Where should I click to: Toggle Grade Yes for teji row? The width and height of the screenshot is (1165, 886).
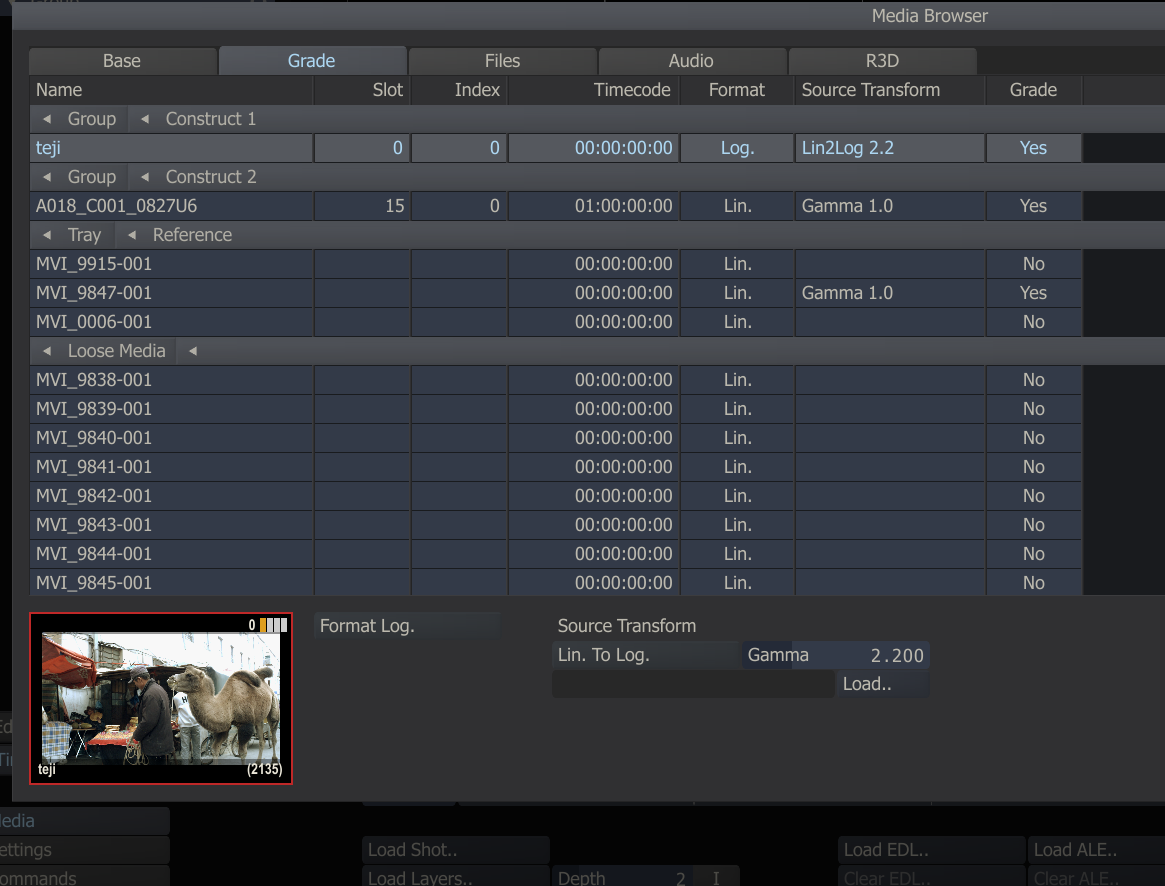(x=1033, y=148)
